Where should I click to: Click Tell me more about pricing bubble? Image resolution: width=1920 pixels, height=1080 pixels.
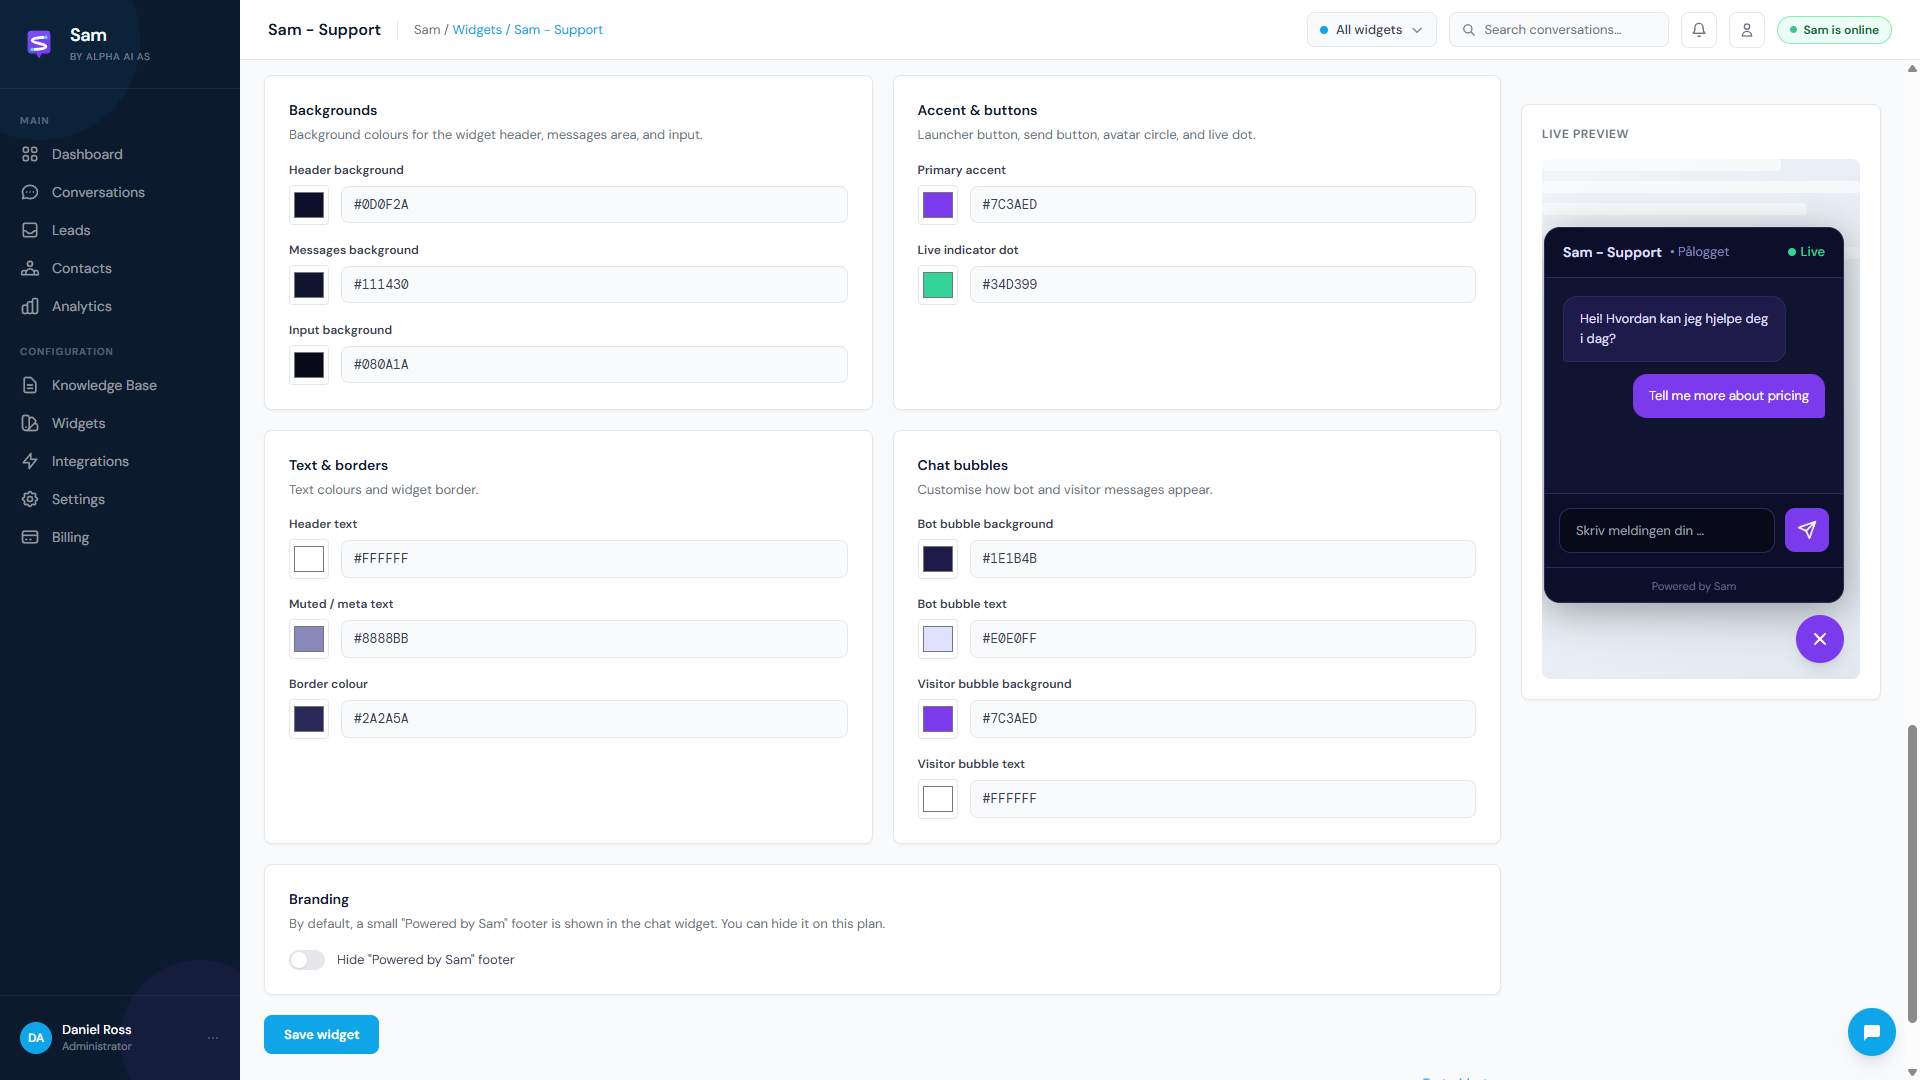1728,396
